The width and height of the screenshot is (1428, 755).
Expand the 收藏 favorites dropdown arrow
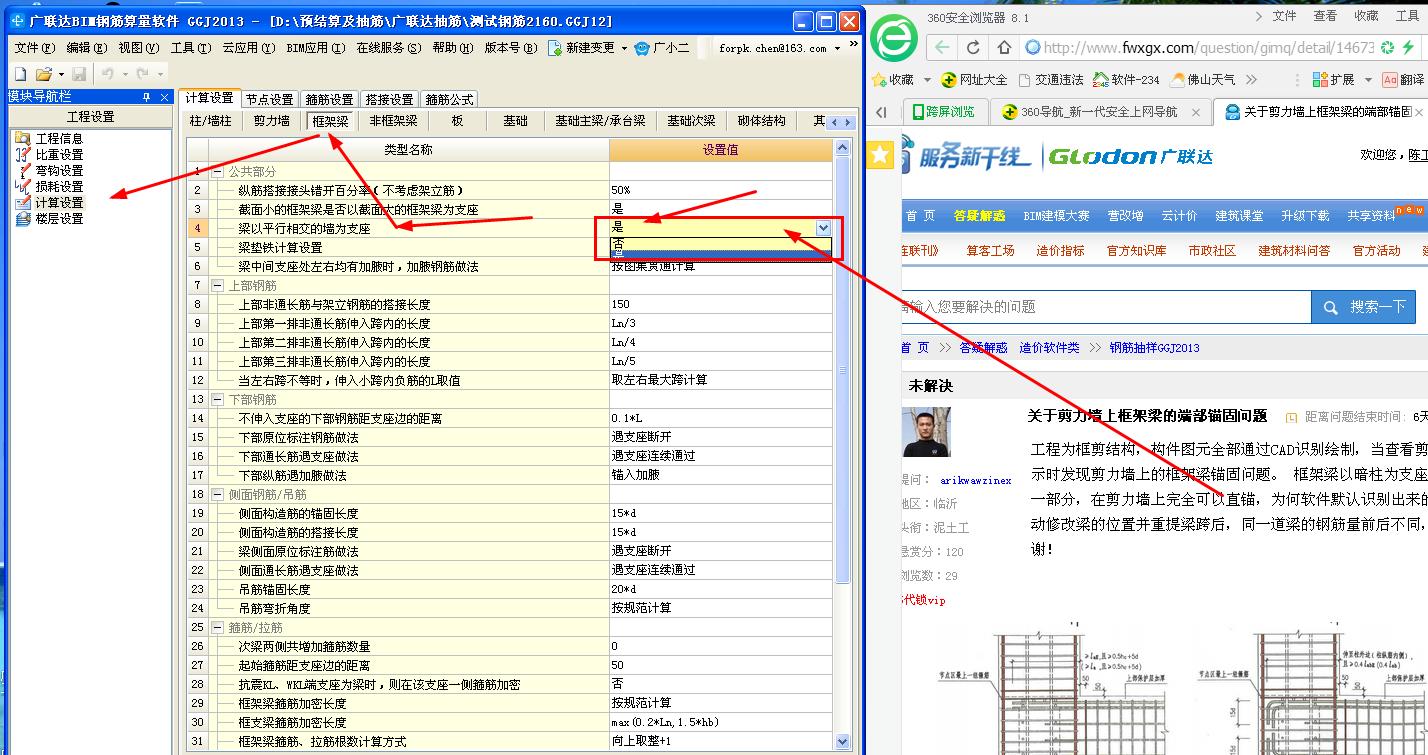click(x=928, y=80)
